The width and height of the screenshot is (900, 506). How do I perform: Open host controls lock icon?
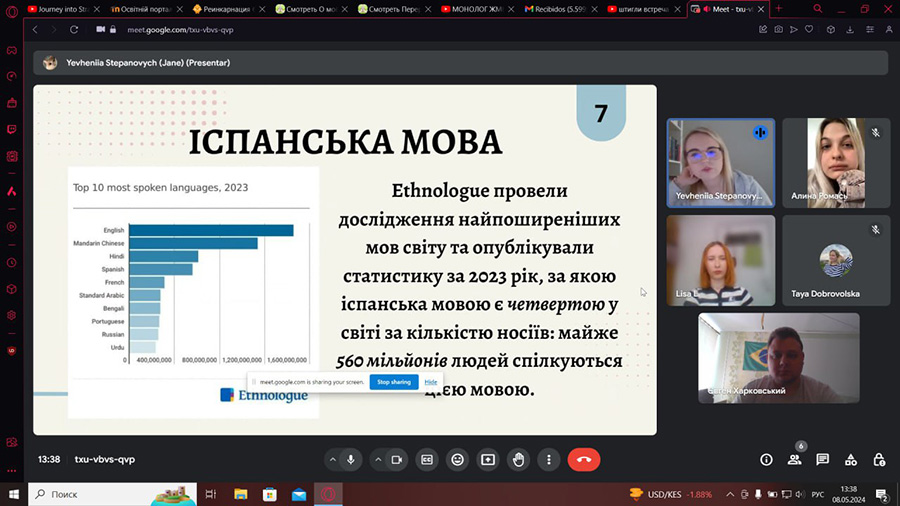879,460
